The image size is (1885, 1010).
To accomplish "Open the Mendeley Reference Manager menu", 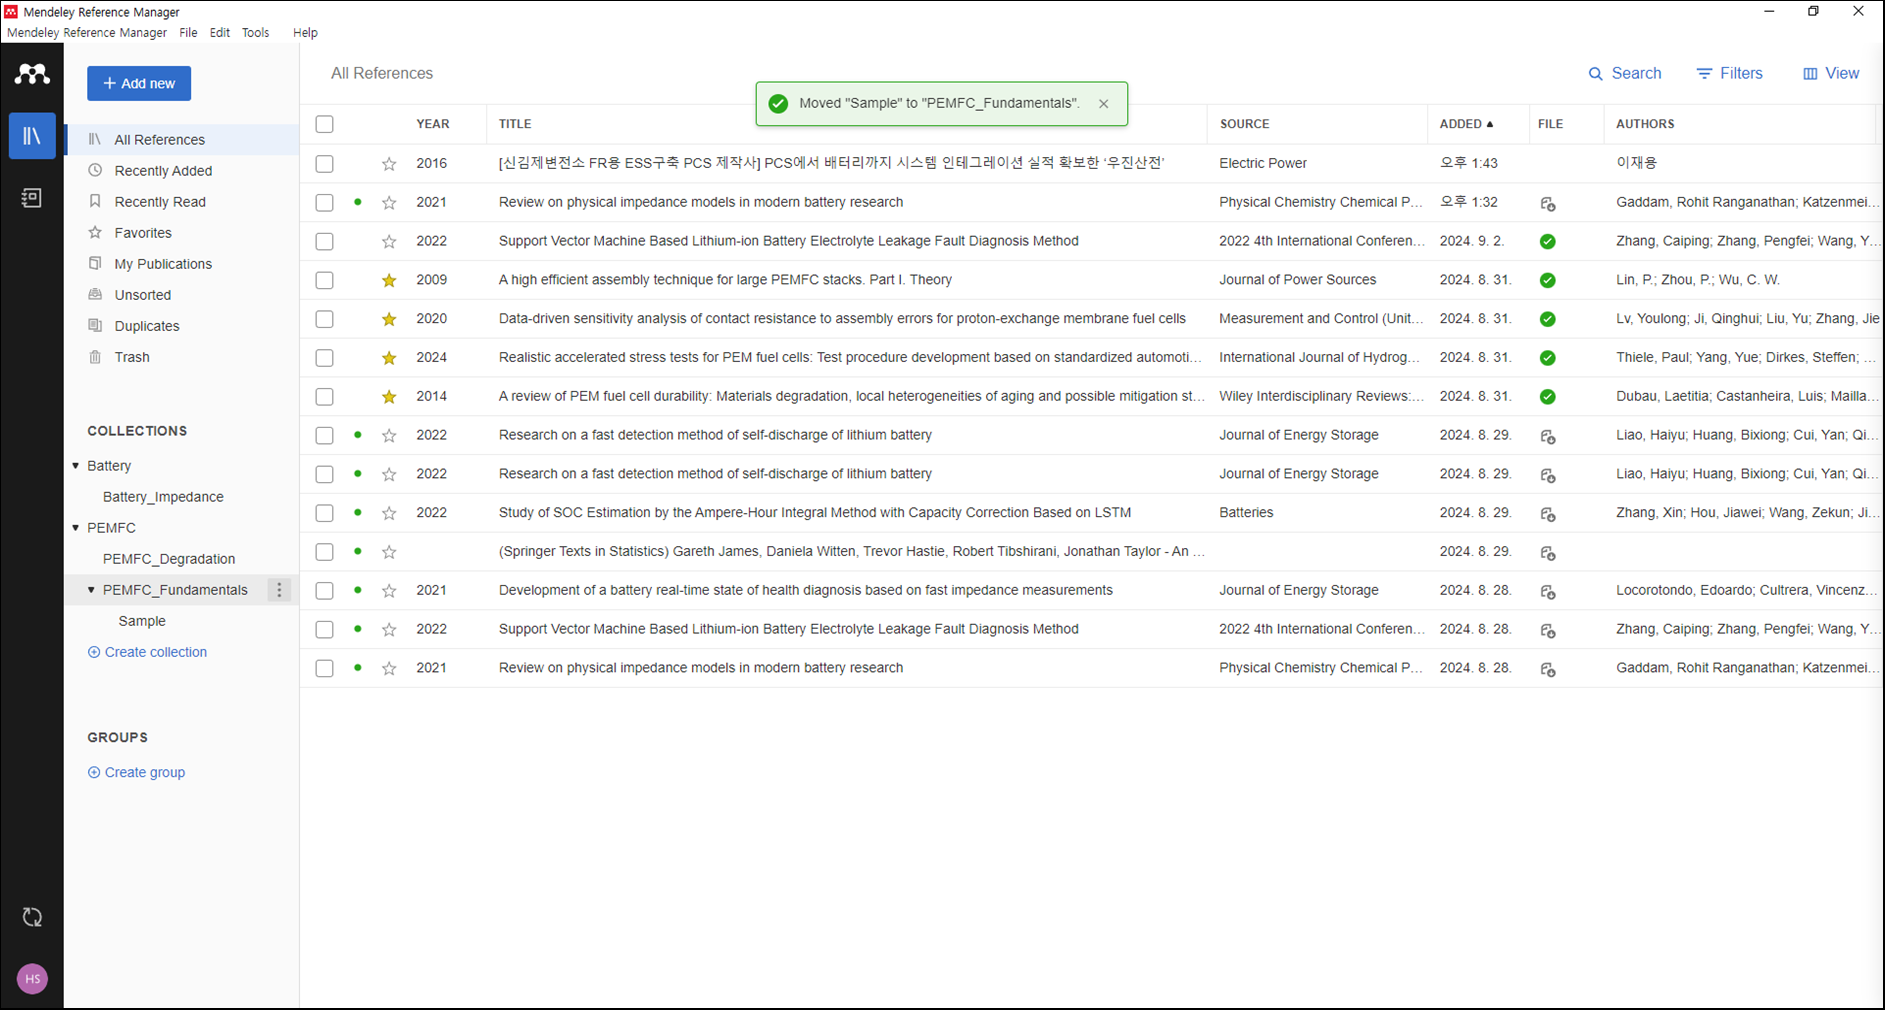I will [x=87, y=33].
